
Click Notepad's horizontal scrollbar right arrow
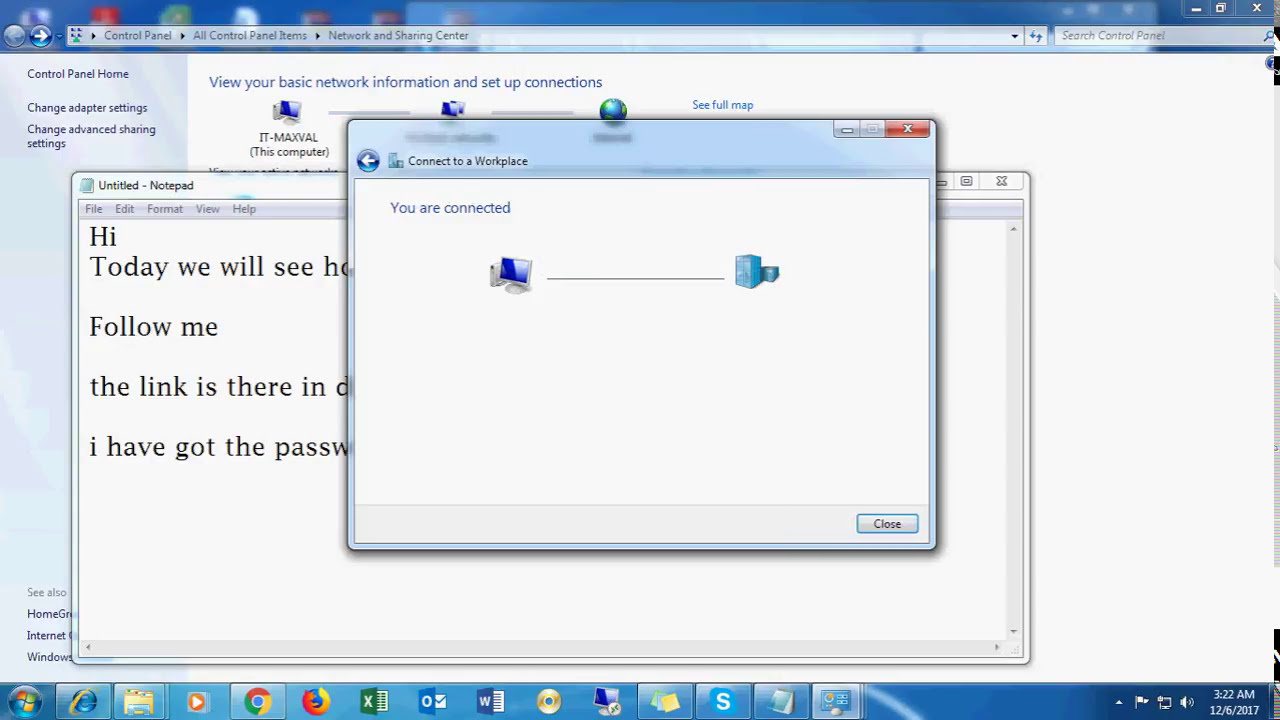pyautogui.click(x=997, y=647)
